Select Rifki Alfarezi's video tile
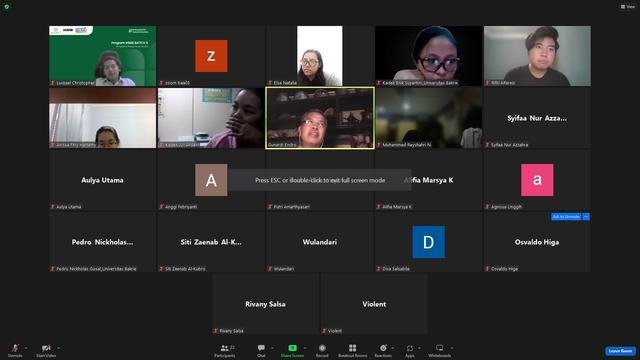Viewport: 640px width, 360px height. click(537, 56)
